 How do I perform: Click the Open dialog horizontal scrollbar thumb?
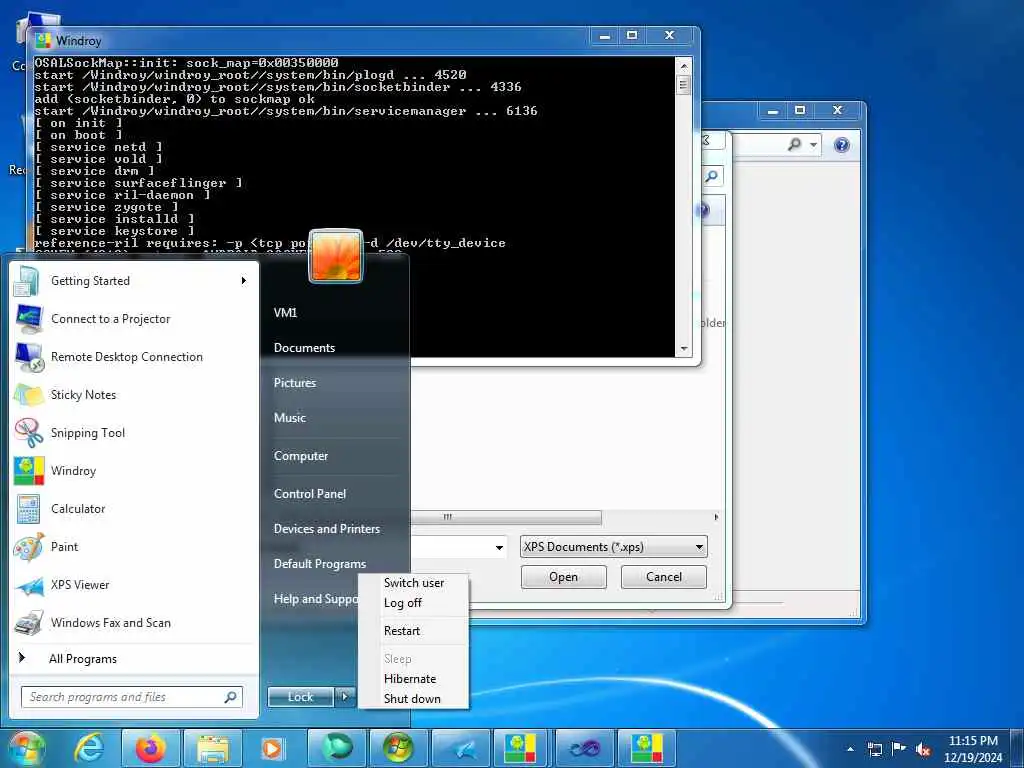coord(506,517)
